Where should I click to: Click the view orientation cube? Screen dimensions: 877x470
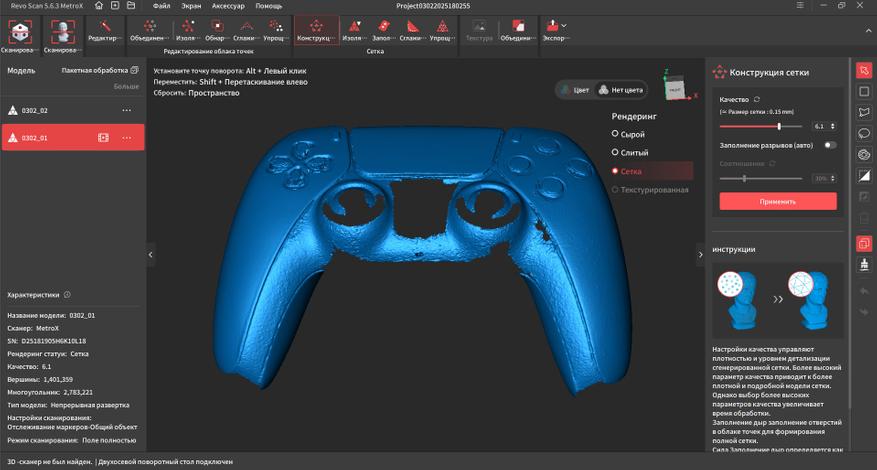pyautogui.click(x=676, y=88)
